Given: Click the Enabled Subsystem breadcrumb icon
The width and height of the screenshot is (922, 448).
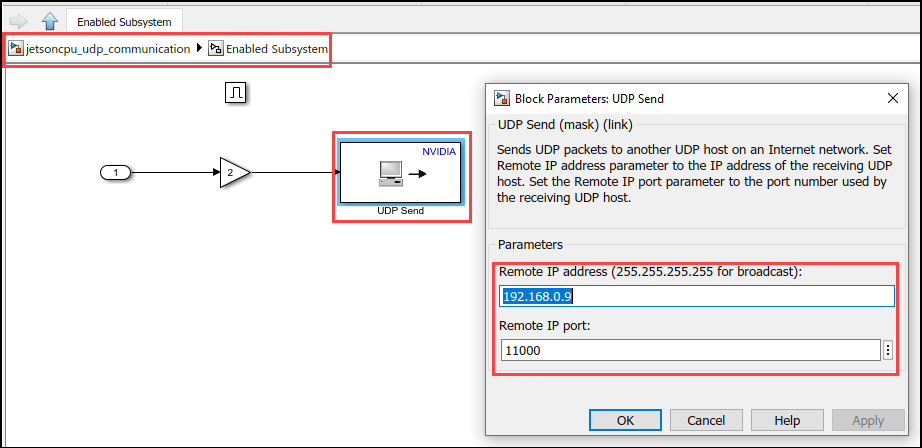Looking at the screenshot, I should click(216, 48).
